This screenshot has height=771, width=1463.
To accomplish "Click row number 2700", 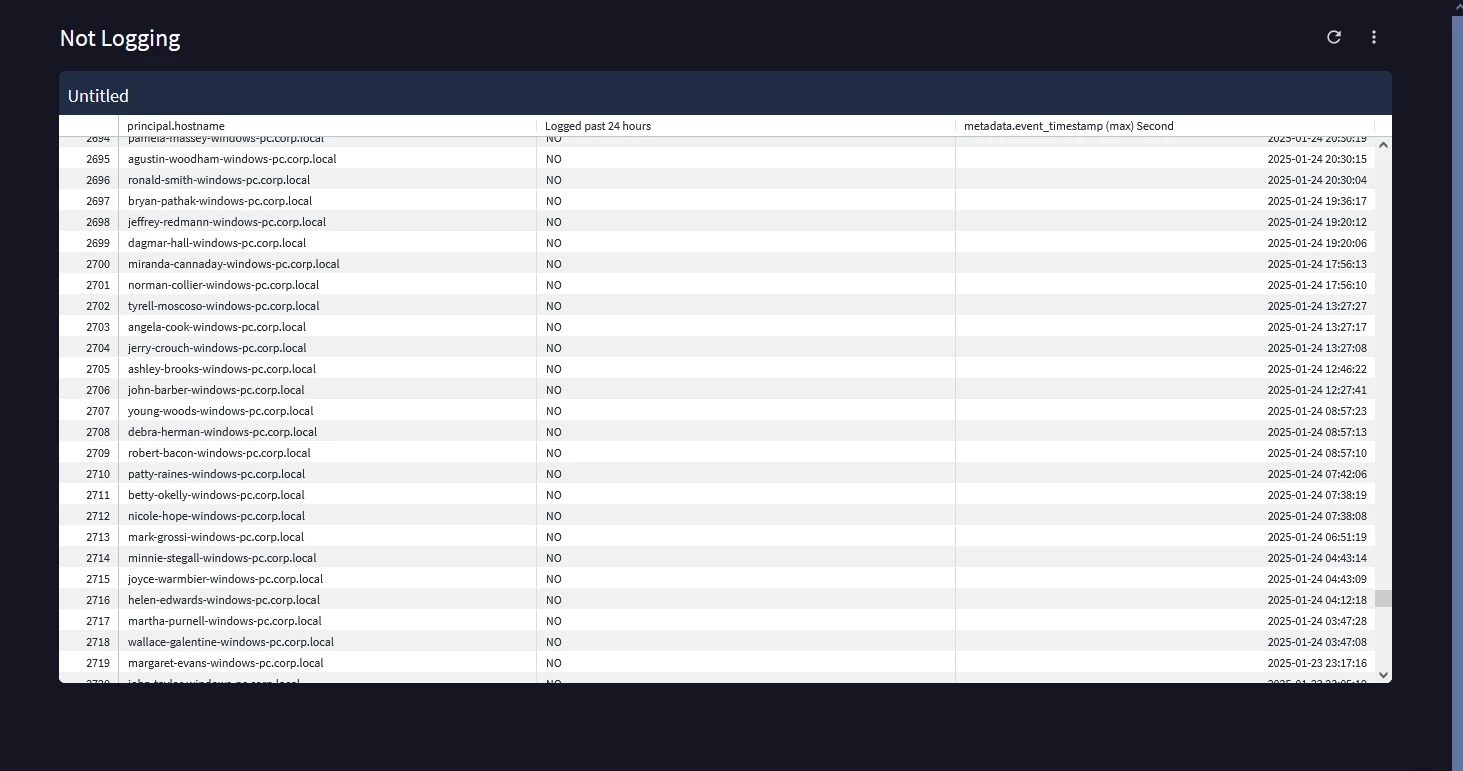I will point(98,264).
